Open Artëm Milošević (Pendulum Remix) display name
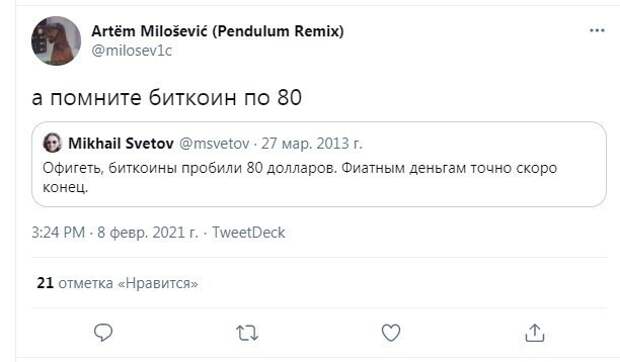This screenshot has height=362, width=620. tap(217, 31)
